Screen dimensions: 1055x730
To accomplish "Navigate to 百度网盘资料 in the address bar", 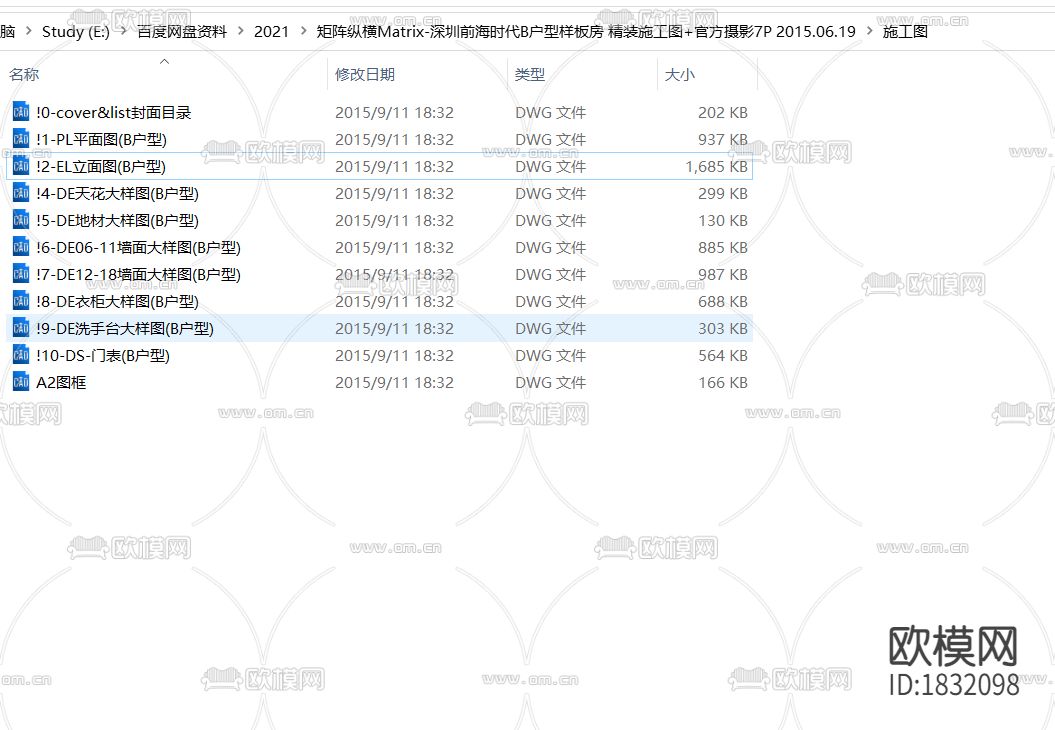I will click(x=181, y=31).
